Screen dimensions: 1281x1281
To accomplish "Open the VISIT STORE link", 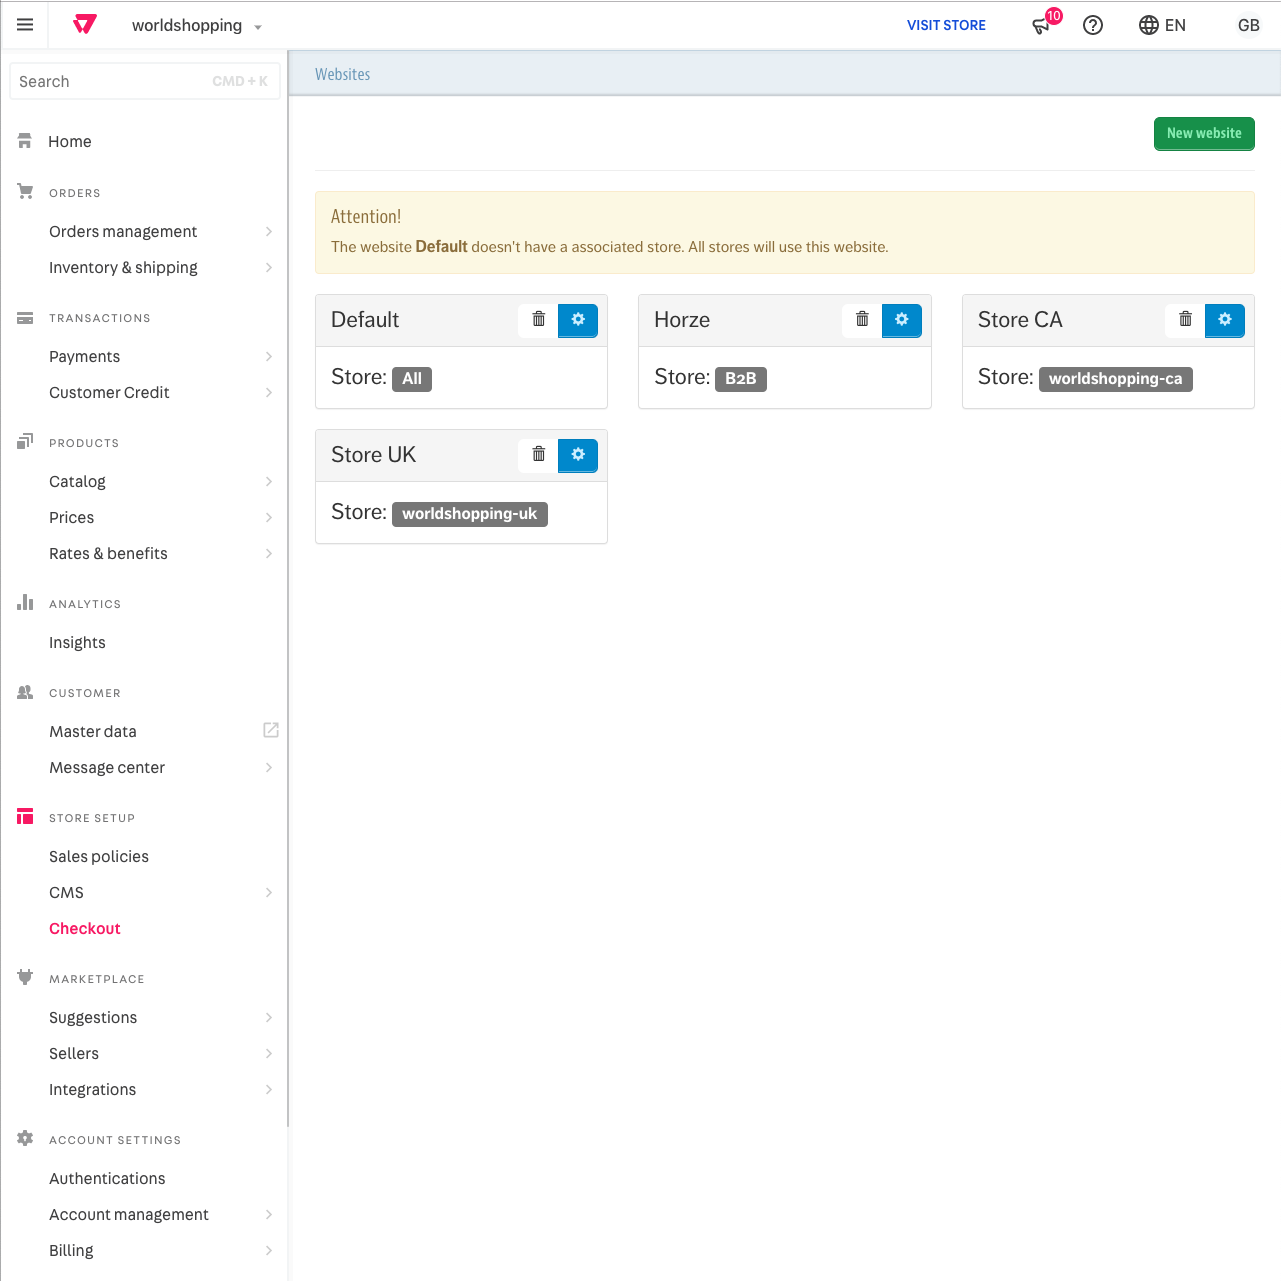I will (x=946, y=25).
